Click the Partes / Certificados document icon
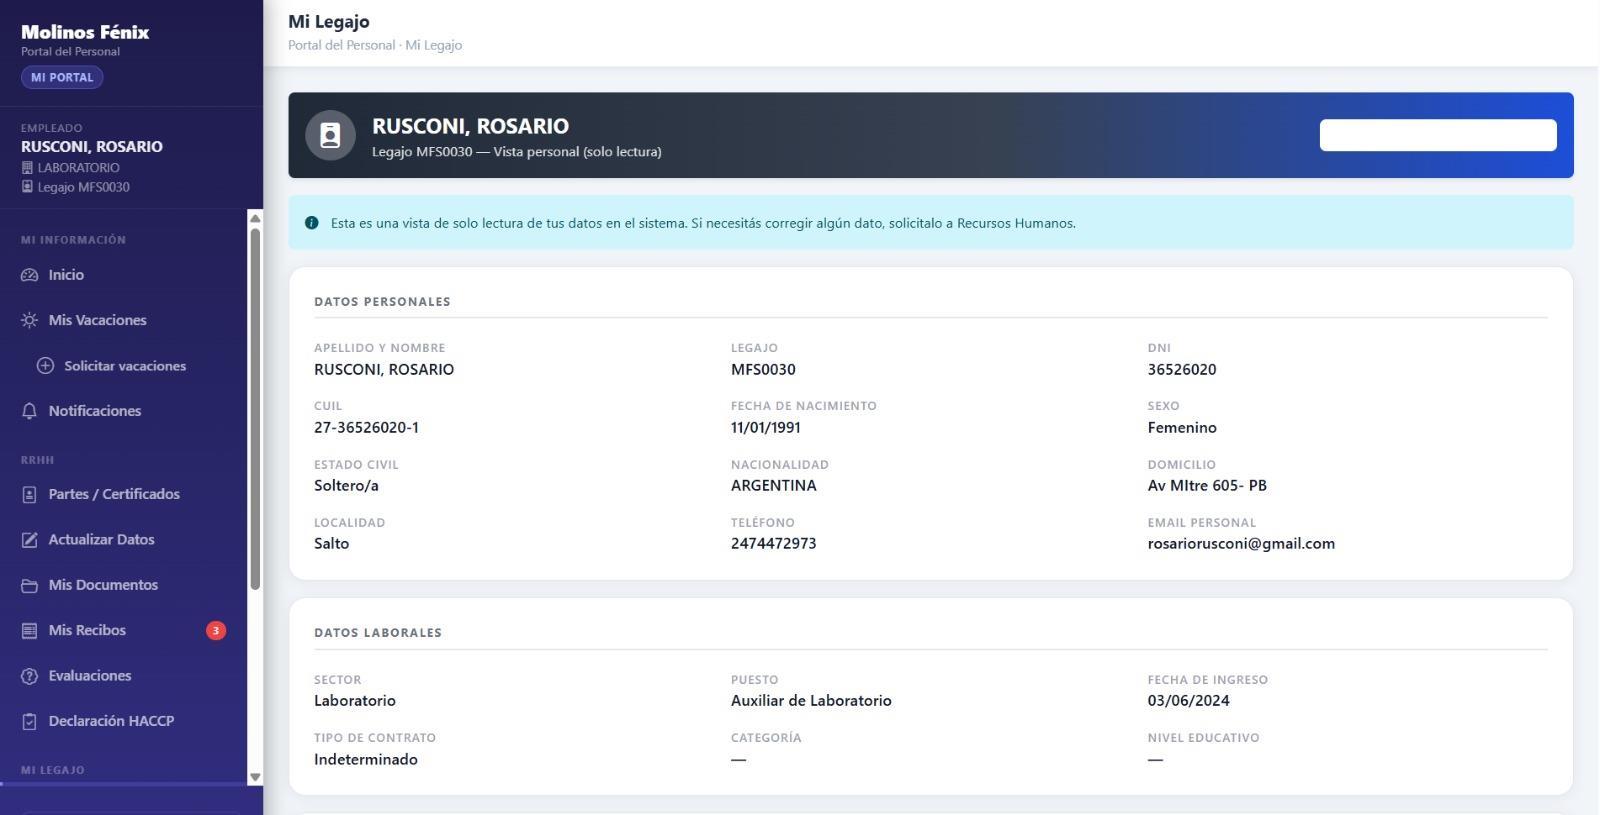Viewport: 1600px width, 815px height. (29, 494)
